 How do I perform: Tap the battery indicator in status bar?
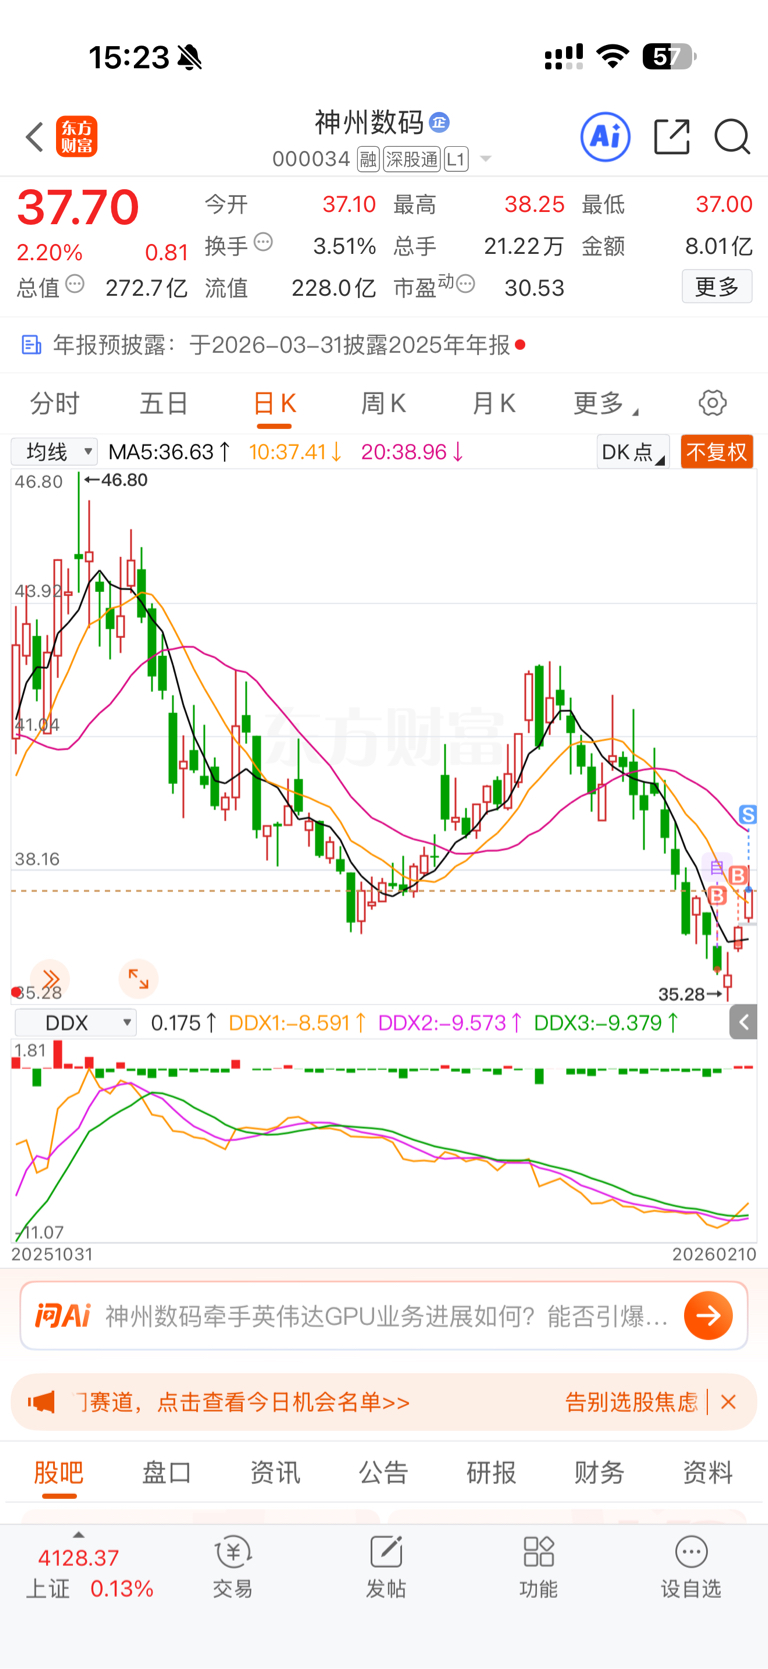pos(669,57)
